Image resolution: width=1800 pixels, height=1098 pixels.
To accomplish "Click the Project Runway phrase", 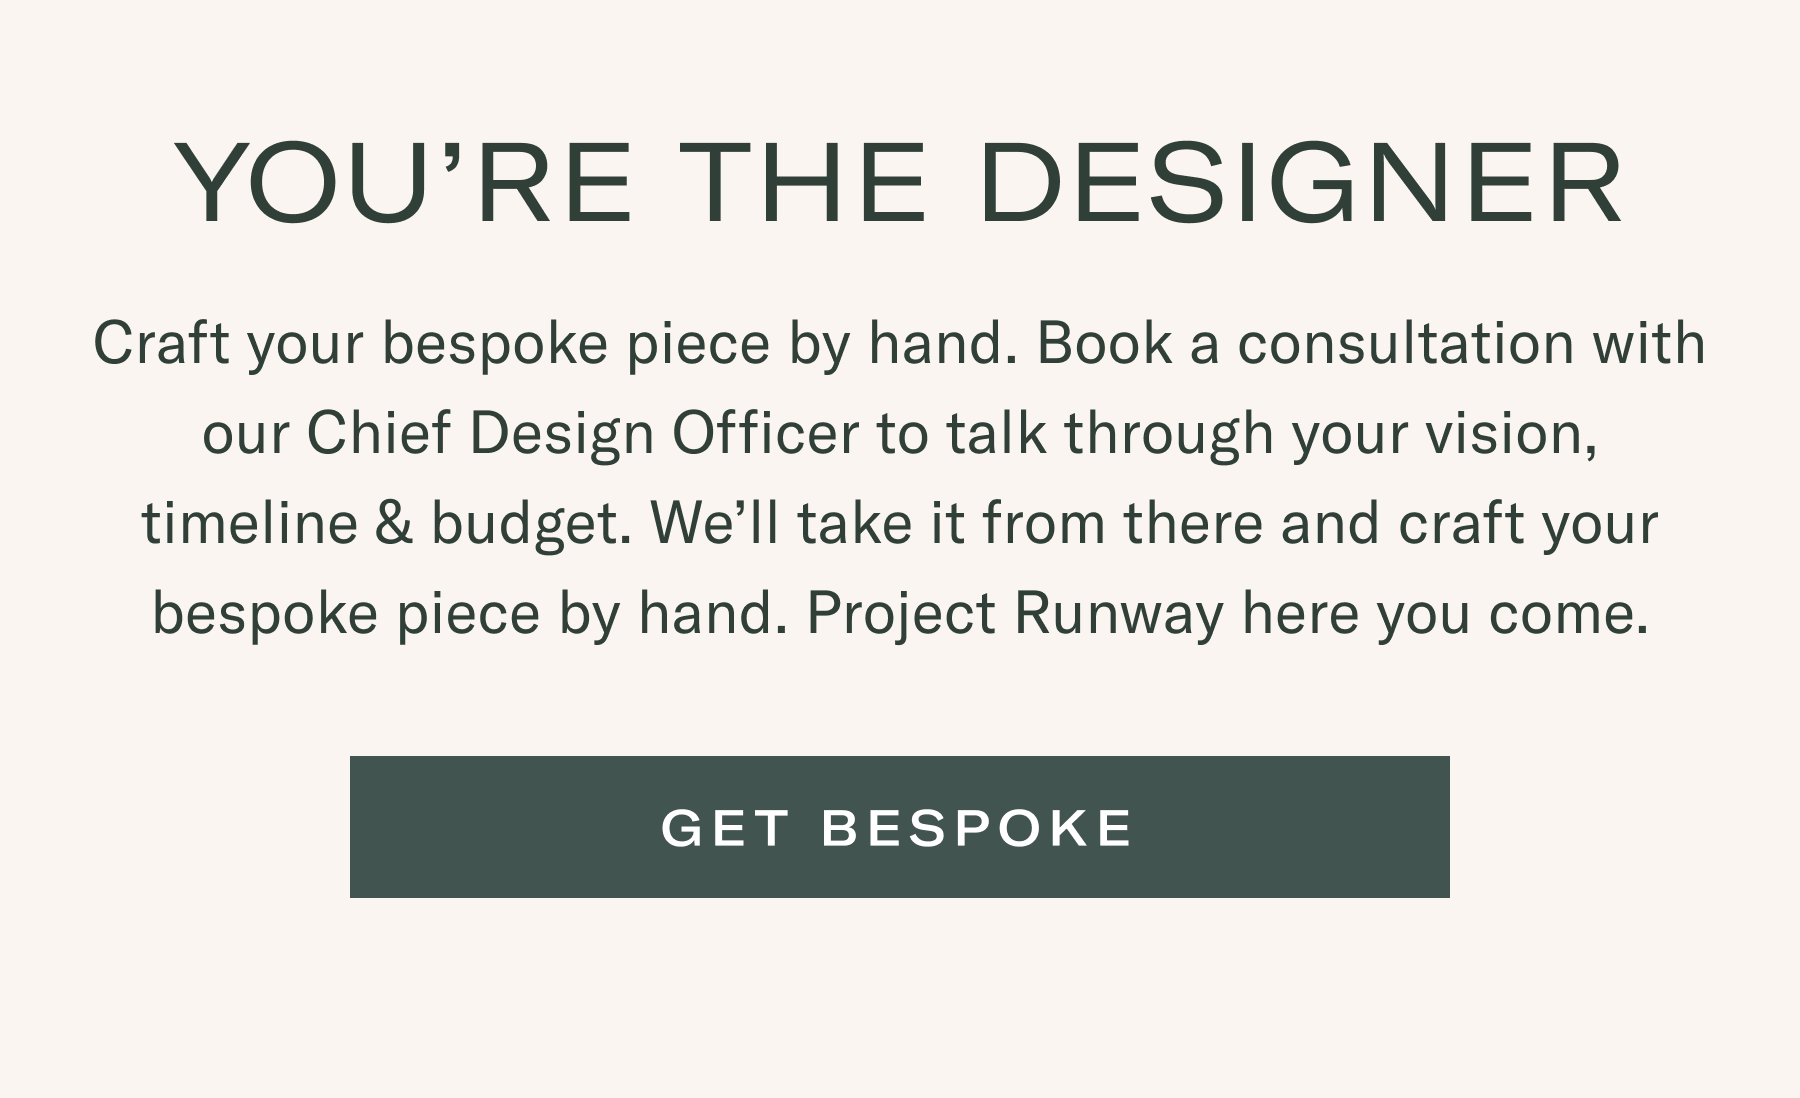I will point(1015,613).
